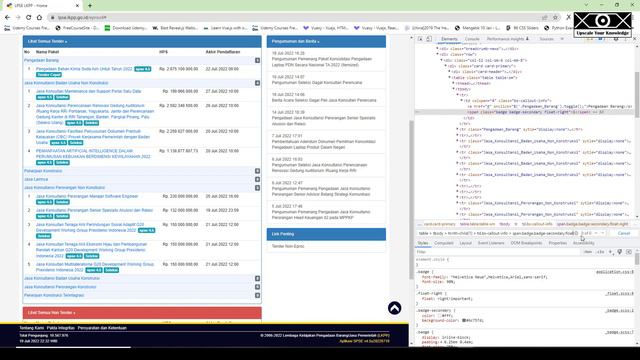Open the Pengumuman dan Berita header
The image size is (640, 360).
[296, 42]
